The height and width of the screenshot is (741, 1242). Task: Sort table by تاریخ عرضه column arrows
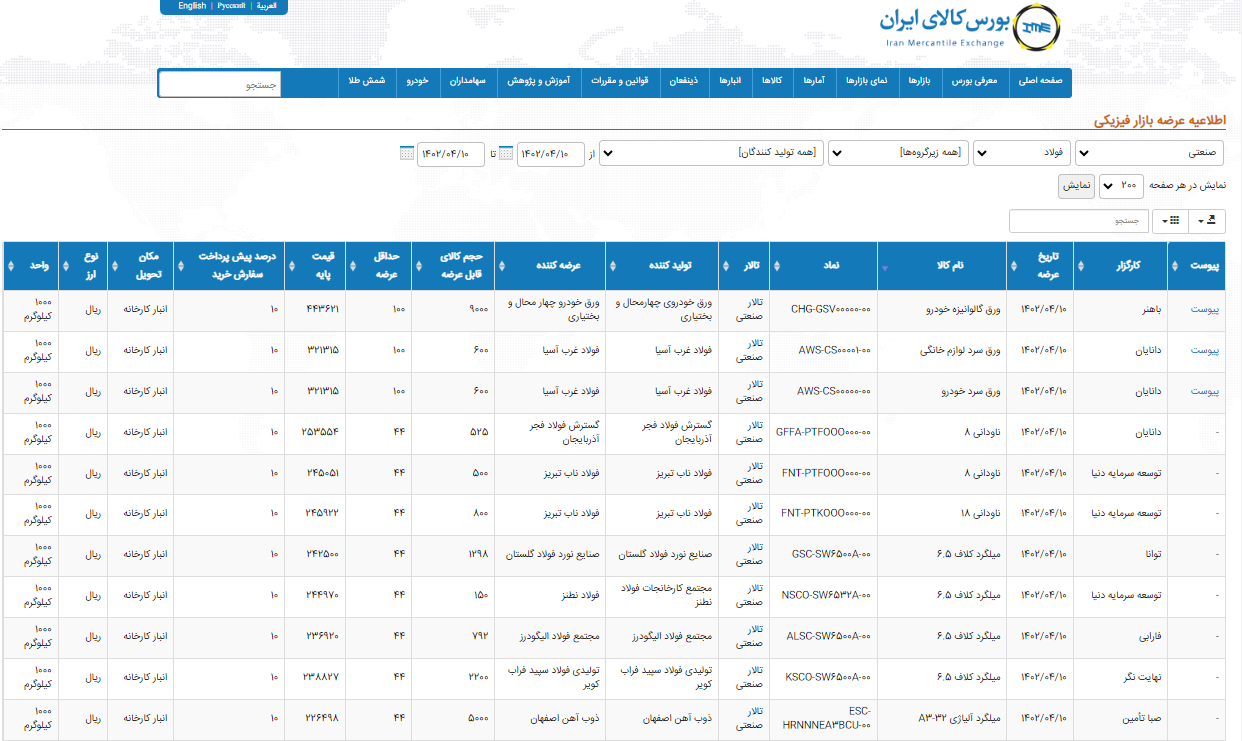[x=1015, y=266]
